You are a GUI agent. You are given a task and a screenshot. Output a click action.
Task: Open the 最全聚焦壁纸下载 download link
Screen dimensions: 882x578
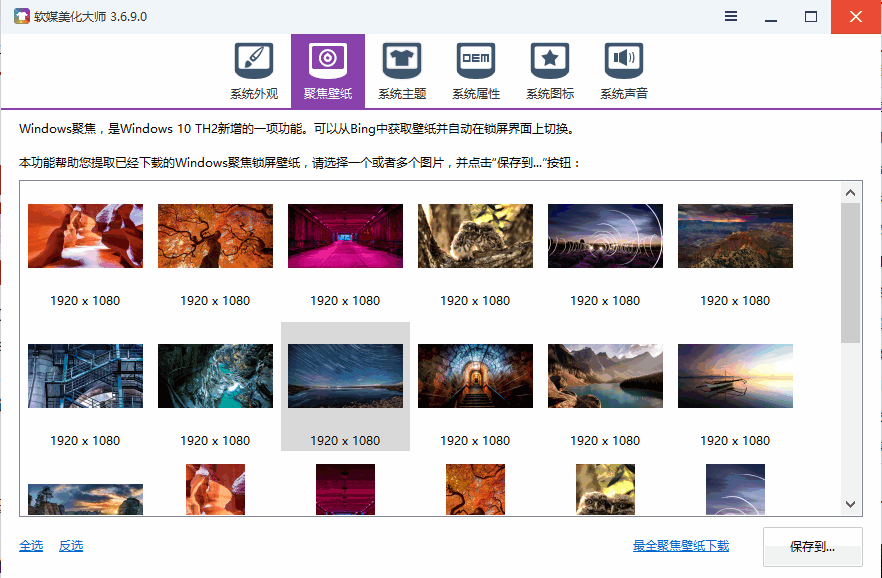click(680, 545)
